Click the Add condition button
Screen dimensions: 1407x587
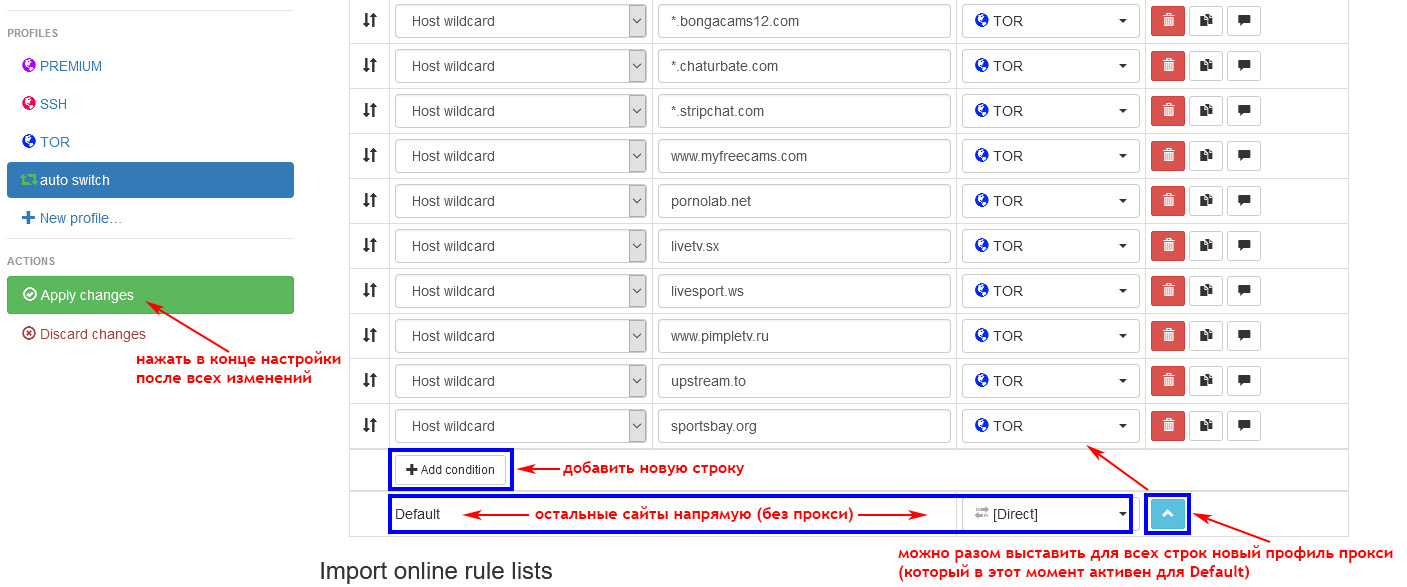tap(450, 470)
